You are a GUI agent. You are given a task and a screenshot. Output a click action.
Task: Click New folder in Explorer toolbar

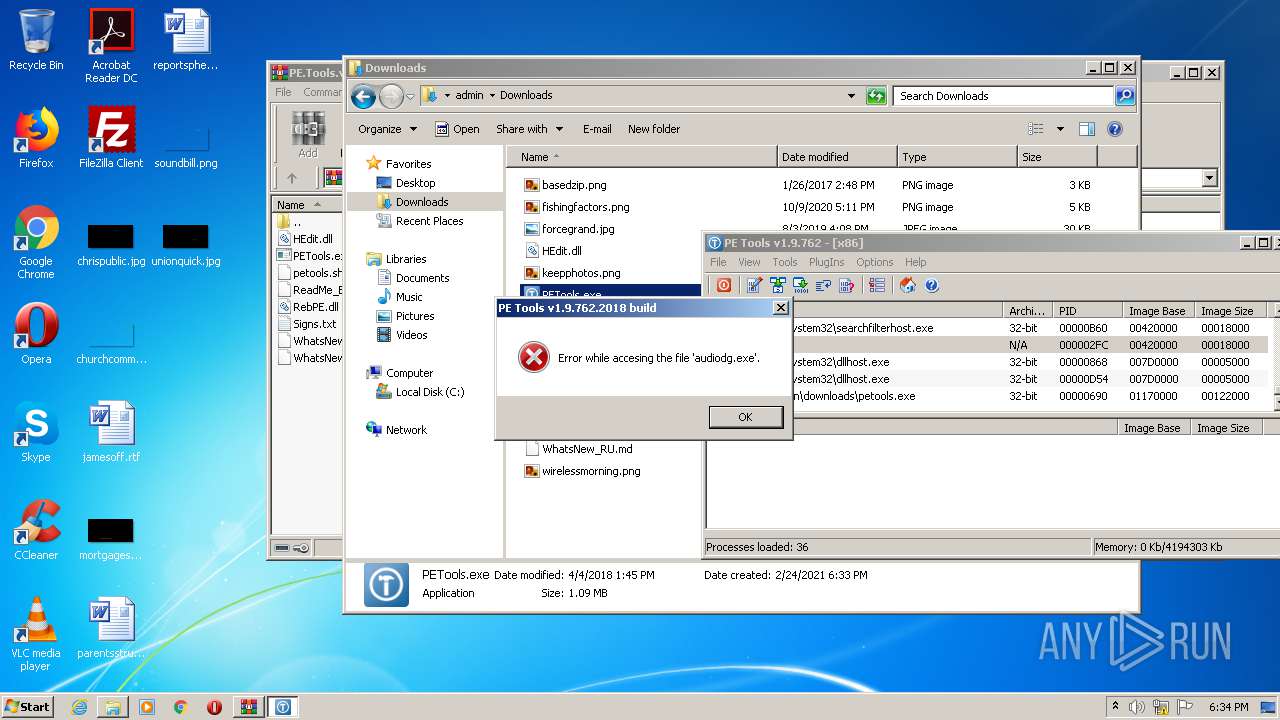click(654, 129)
